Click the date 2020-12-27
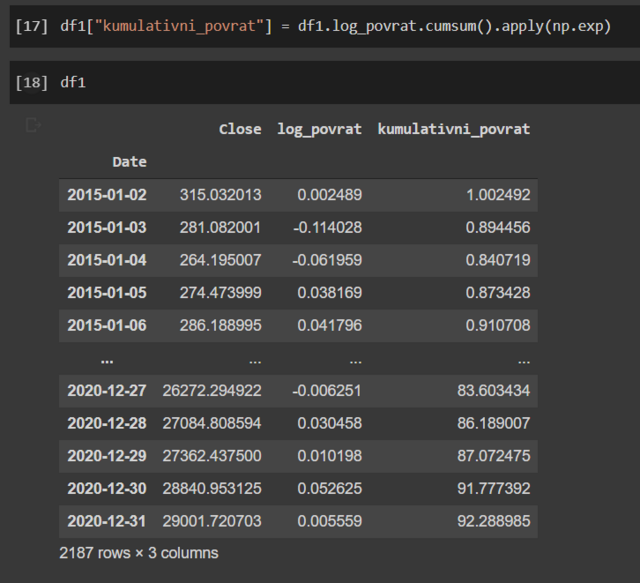 pyautogui.click(x=107, y=391)
